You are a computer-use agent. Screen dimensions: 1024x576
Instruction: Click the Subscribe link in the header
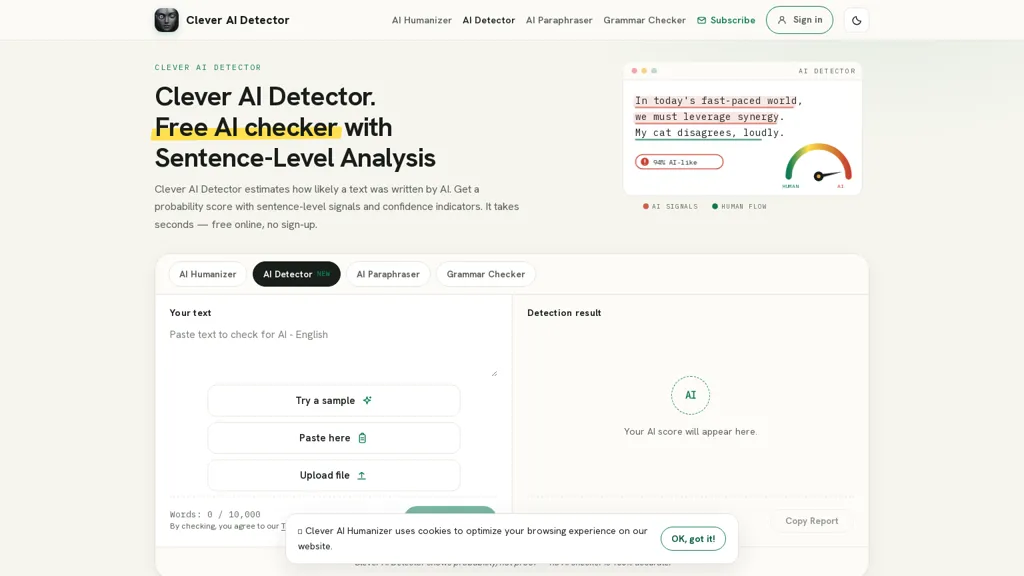click(x=726, y=20)
